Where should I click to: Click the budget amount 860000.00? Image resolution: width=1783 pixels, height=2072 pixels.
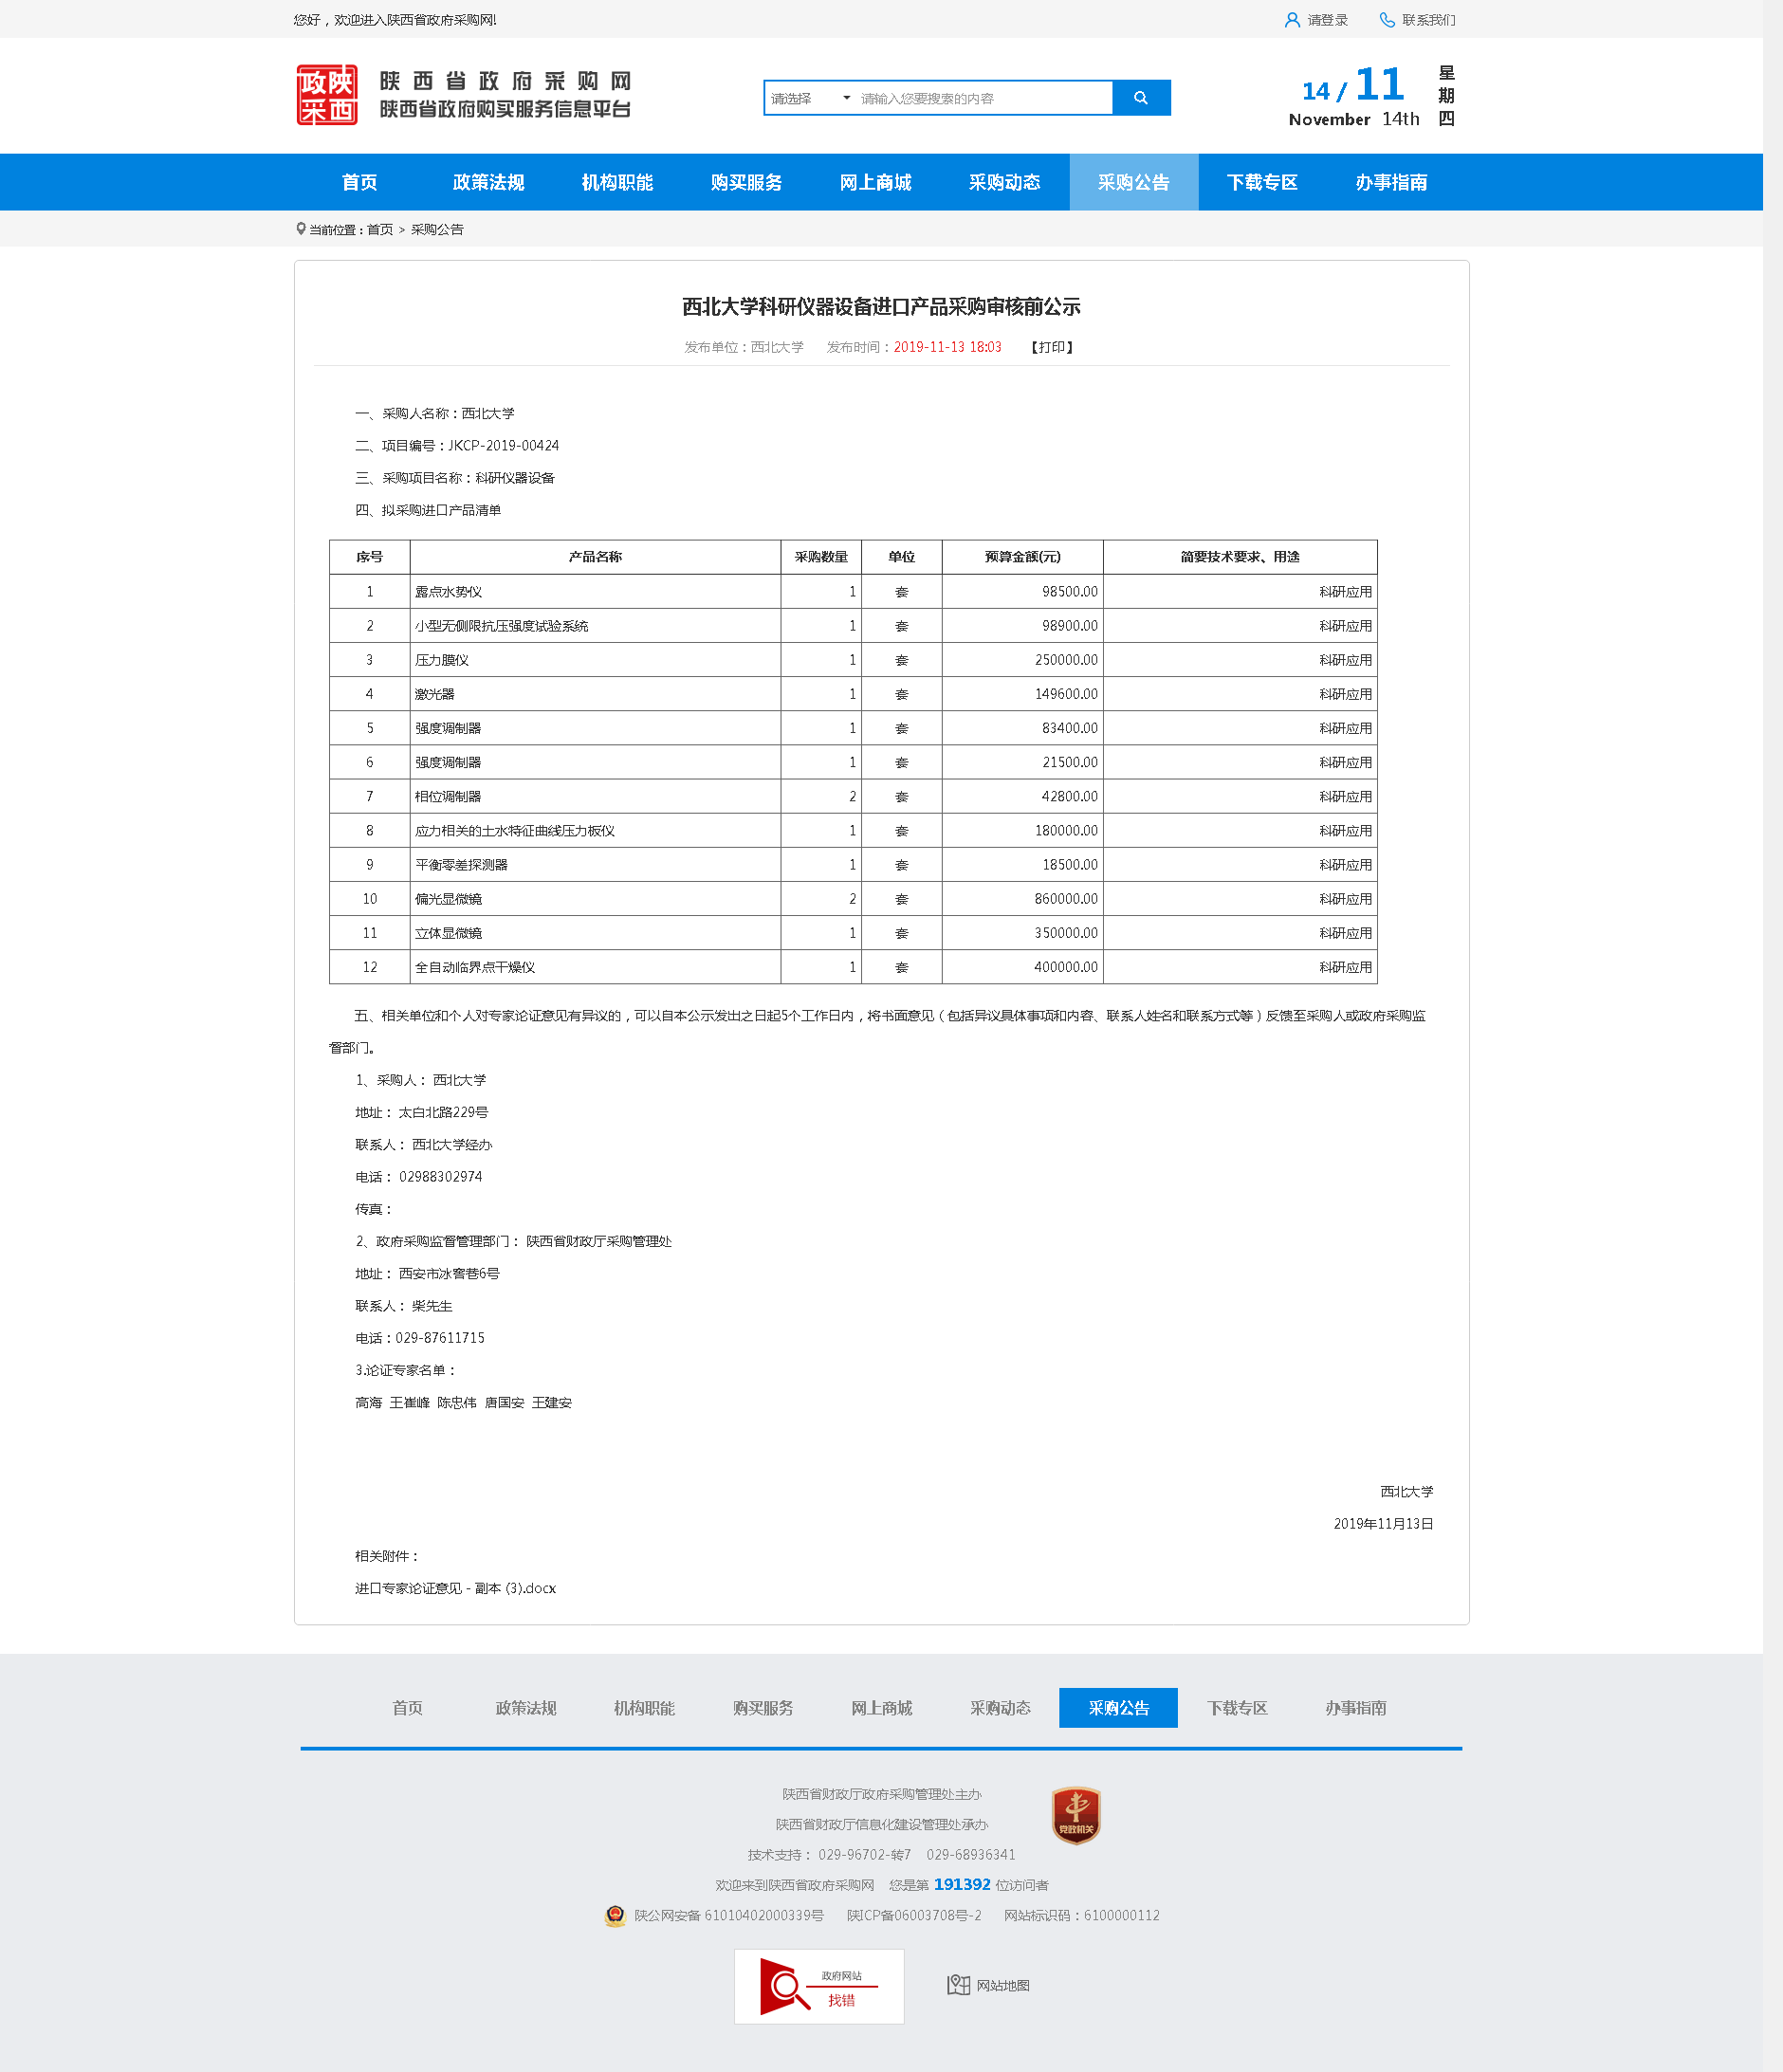[x=1066, y=899]
